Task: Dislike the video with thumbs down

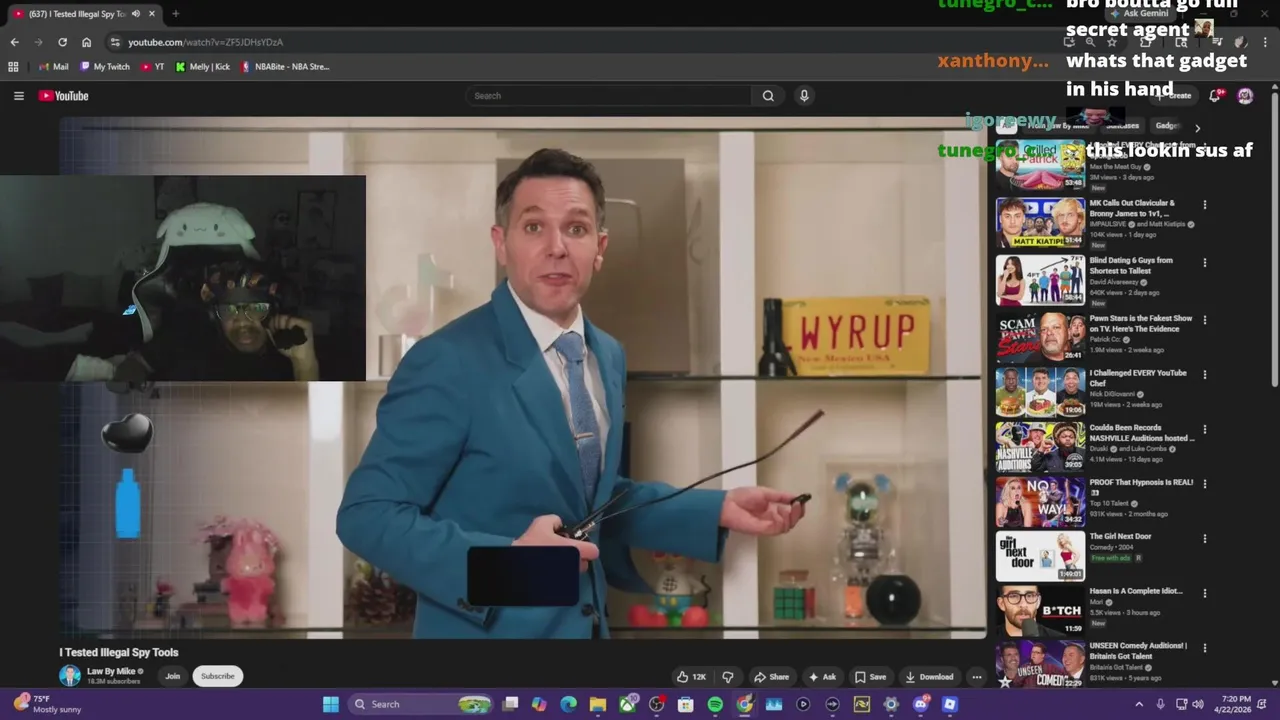Action: 728,677
